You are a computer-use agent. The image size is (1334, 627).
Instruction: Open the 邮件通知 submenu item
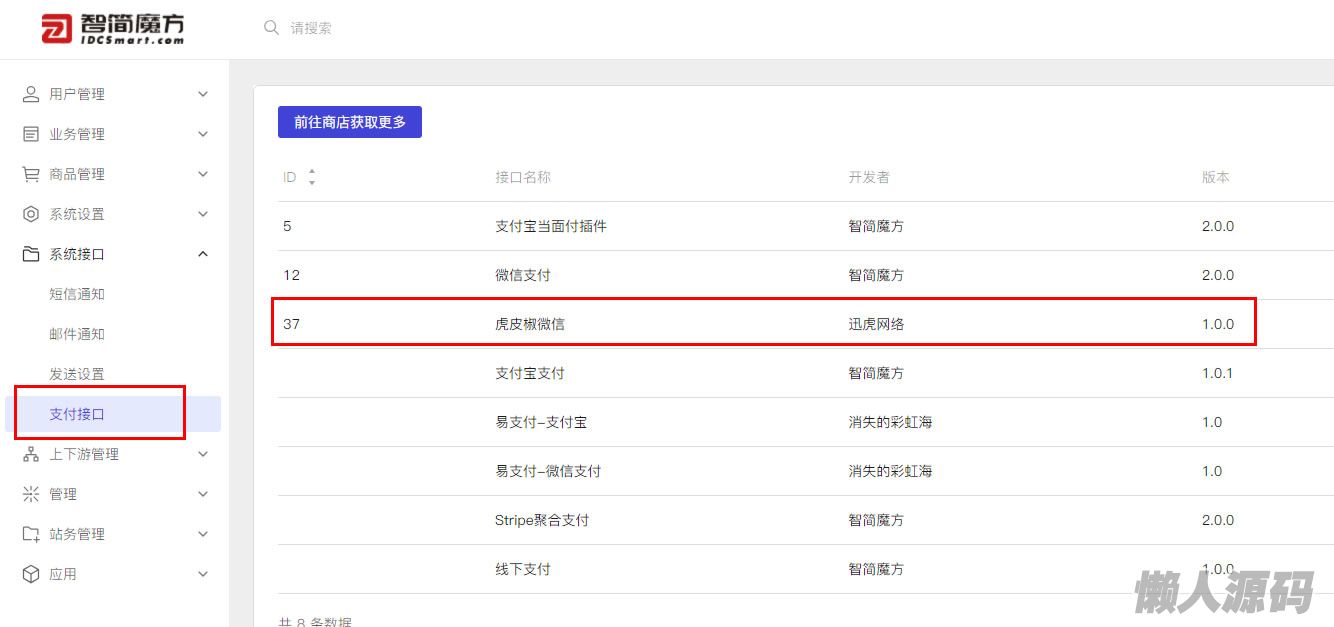[x=77, y=334]
